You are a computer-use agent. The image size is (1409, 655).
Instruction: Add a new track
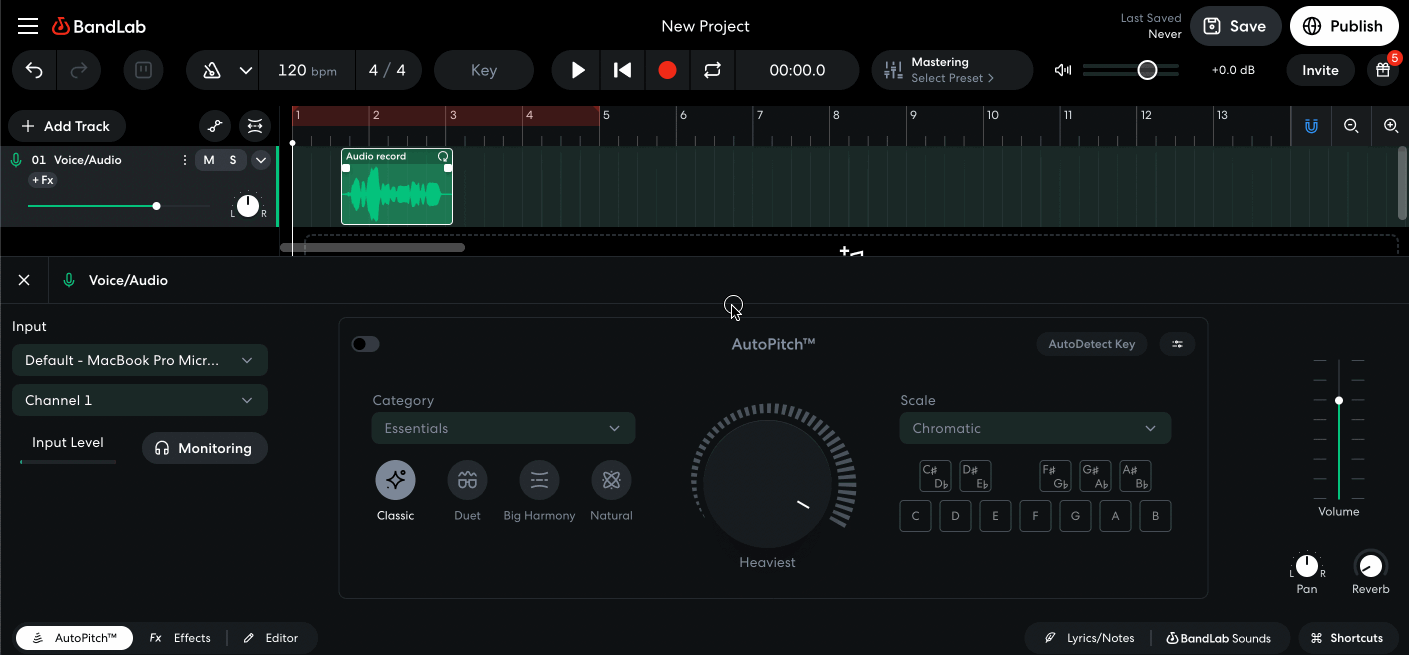66,126
